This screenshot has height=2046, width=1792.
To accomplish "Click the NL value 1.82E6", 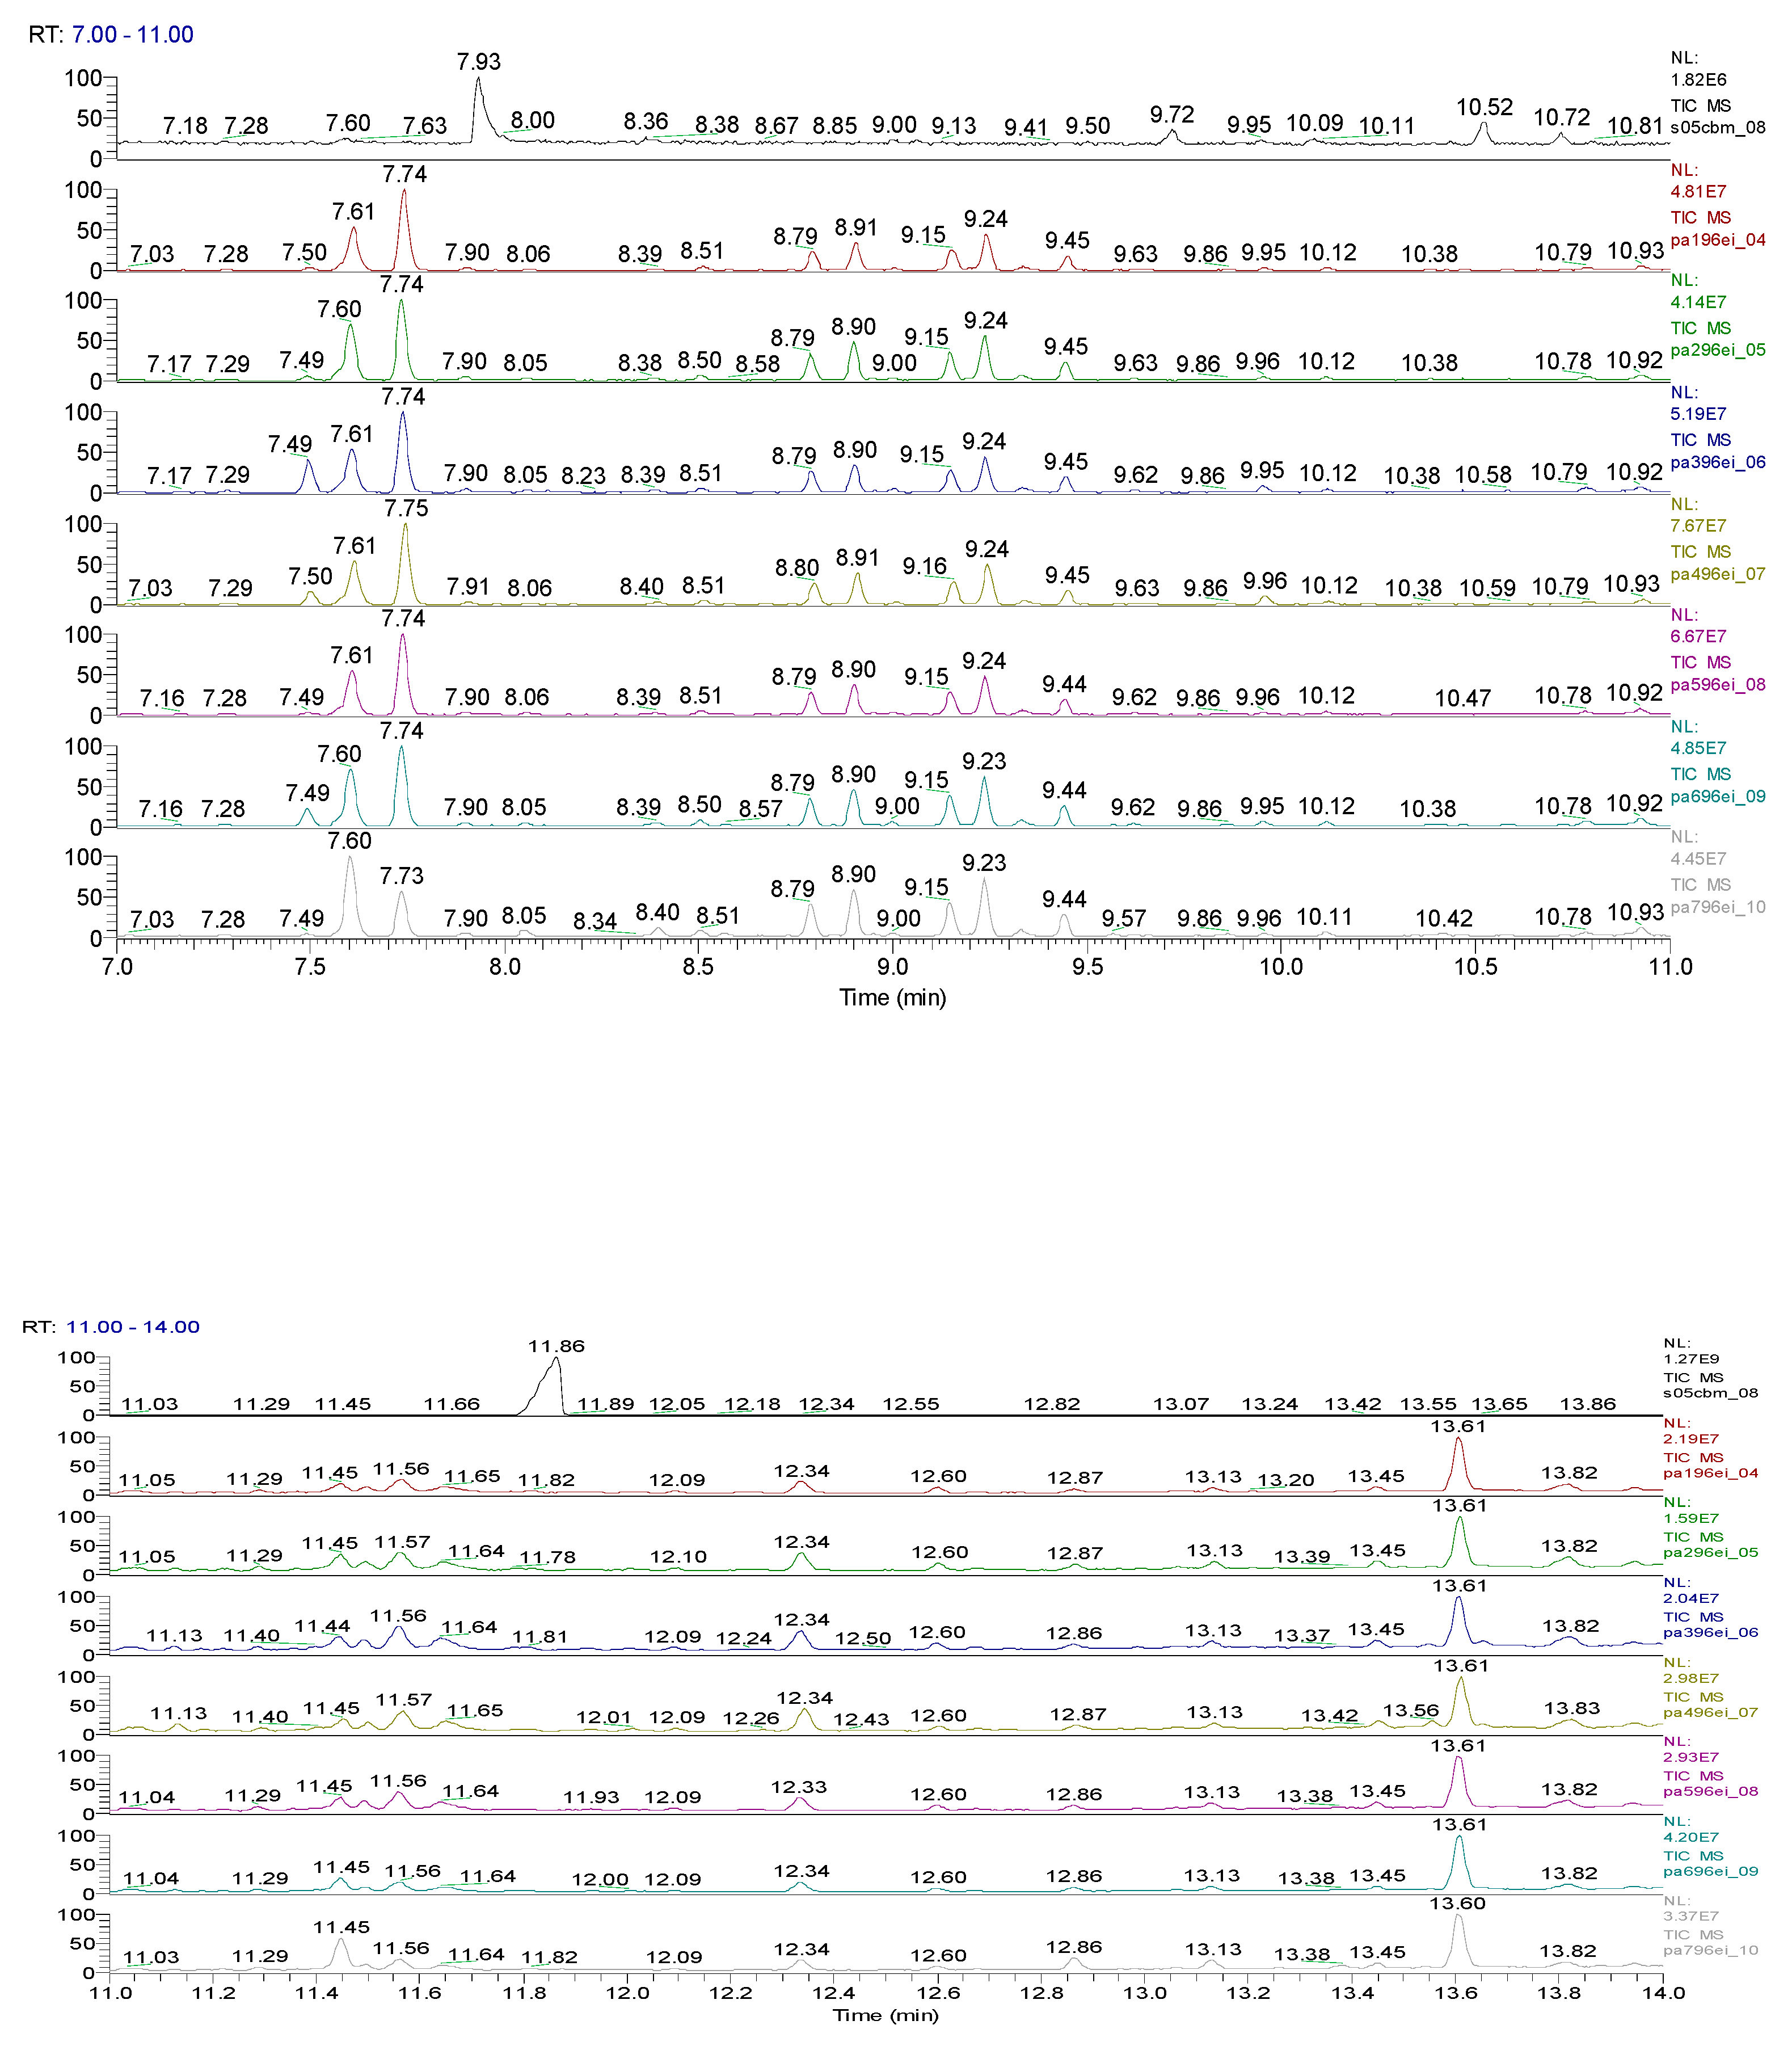I will 1699,80.
